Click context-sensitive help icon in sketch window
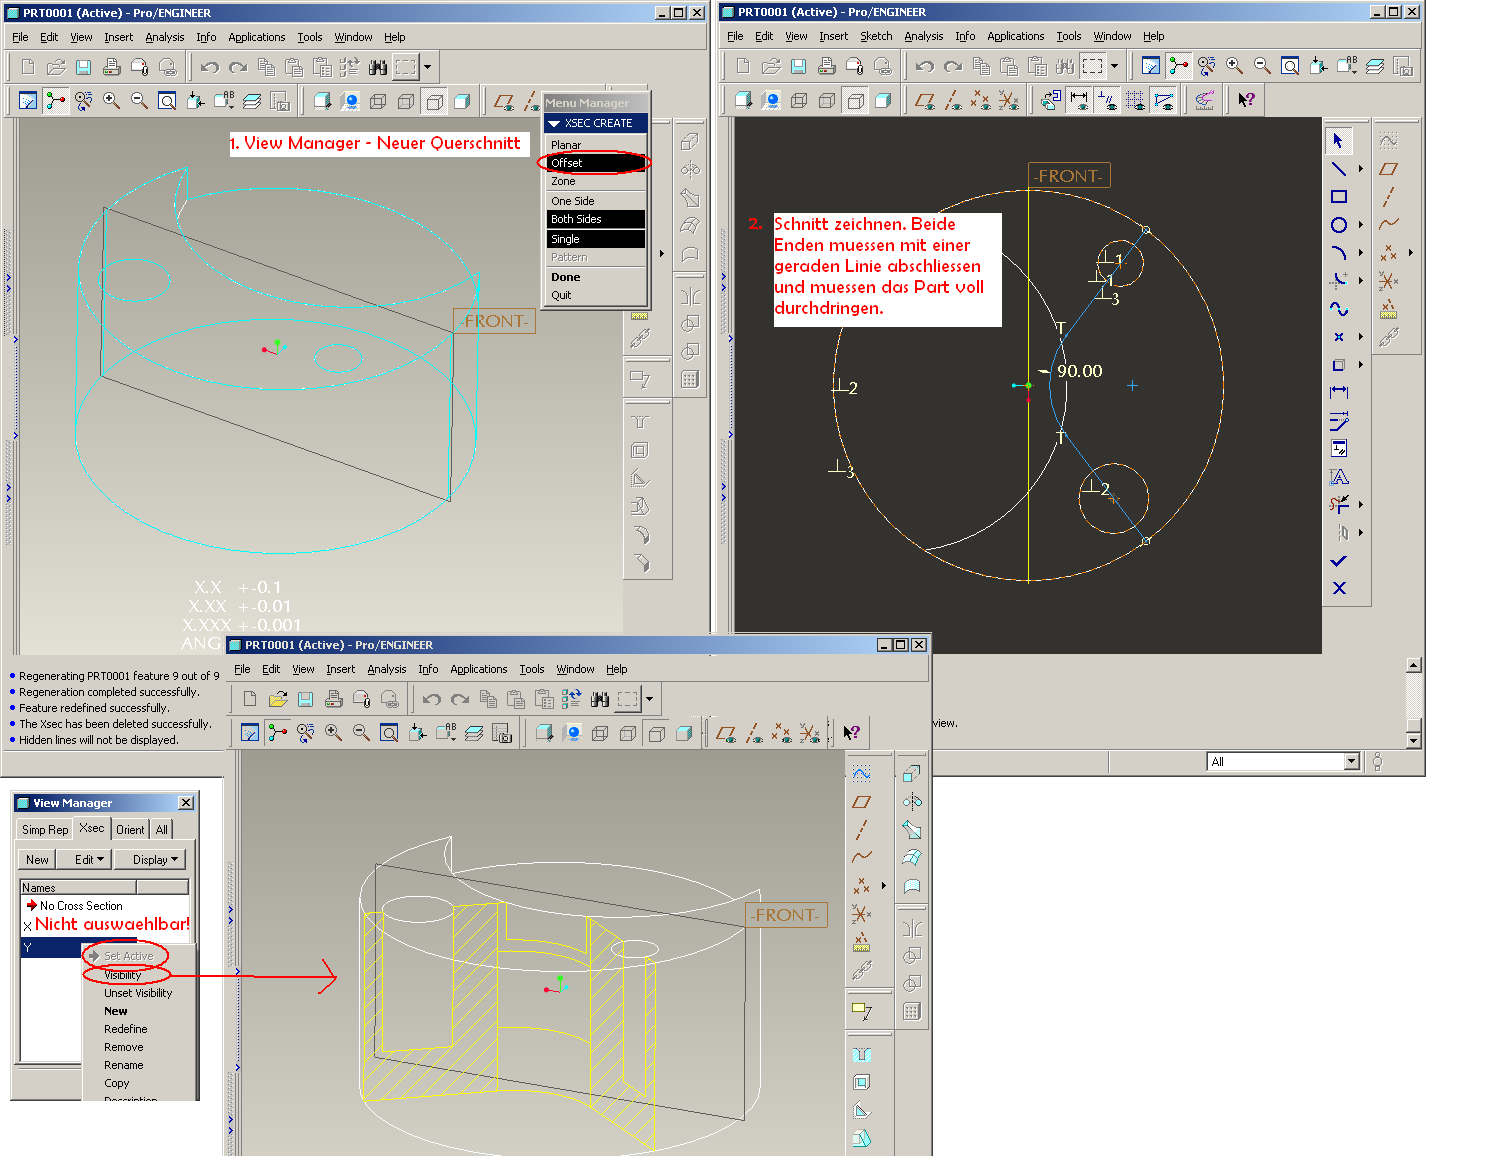This screenshot has width=1488, height=1156. (1246, 99)
